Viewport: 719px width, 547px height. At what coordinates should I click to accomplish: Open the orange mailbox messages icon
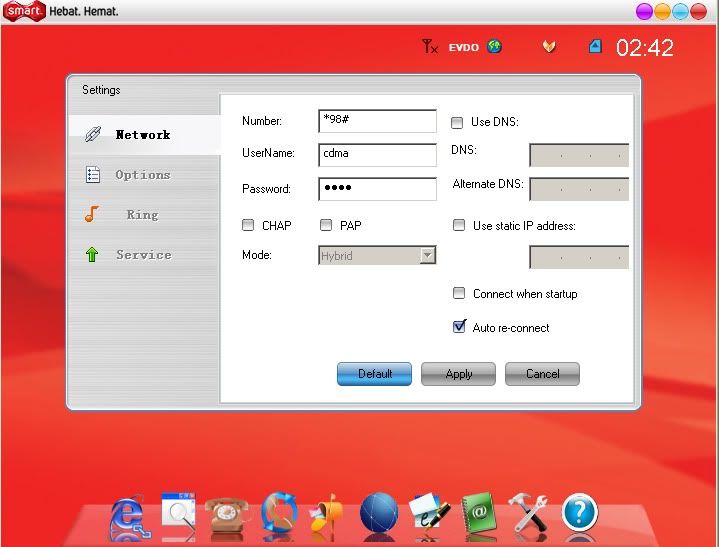[327, 513]
